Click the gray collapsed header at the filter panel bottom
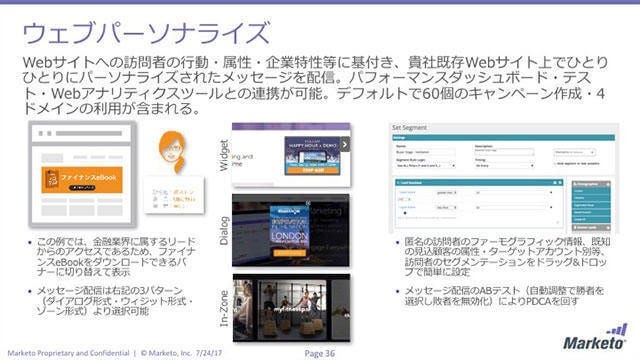 [x=591, y=228]
